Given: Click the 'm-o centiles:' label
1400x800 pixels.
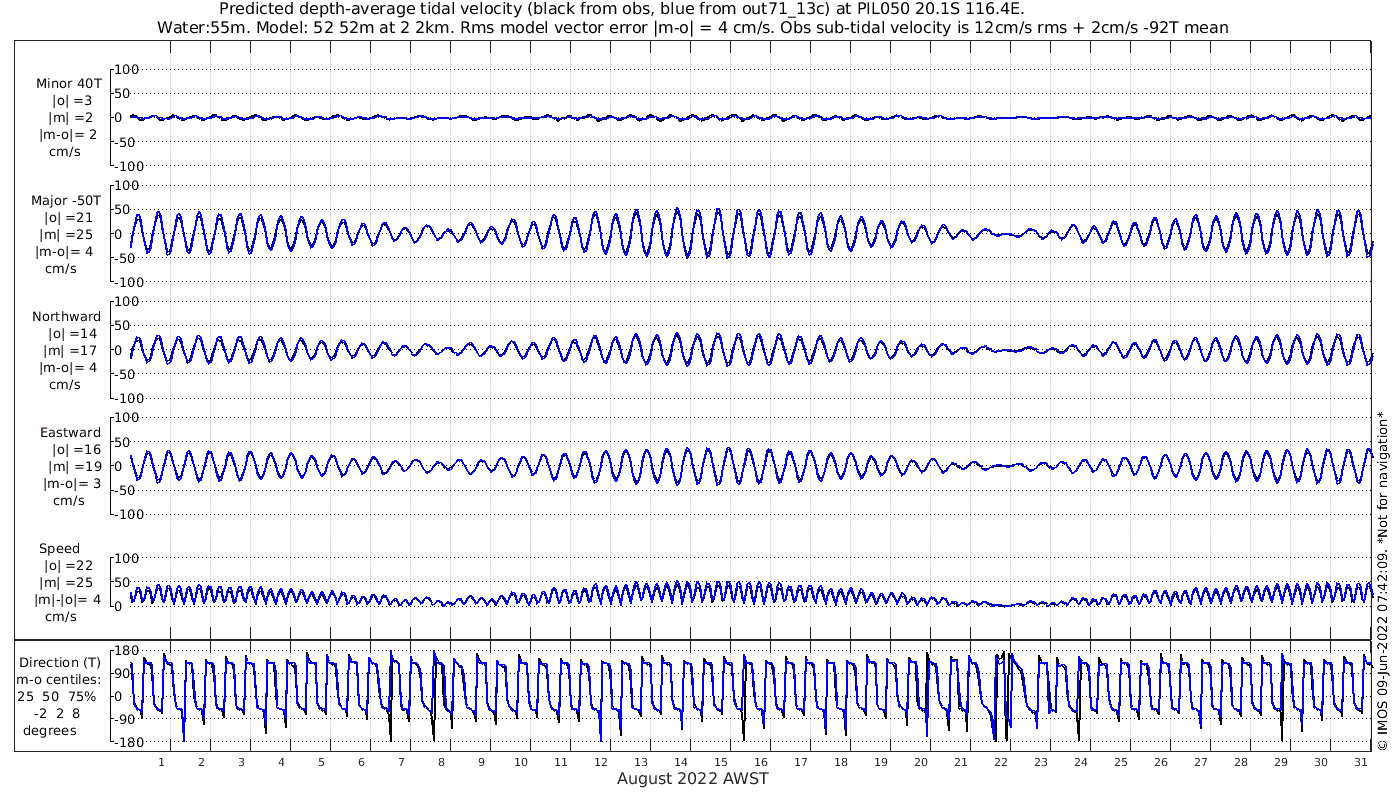Looking at the screenshot, I should tap(58, 679).
